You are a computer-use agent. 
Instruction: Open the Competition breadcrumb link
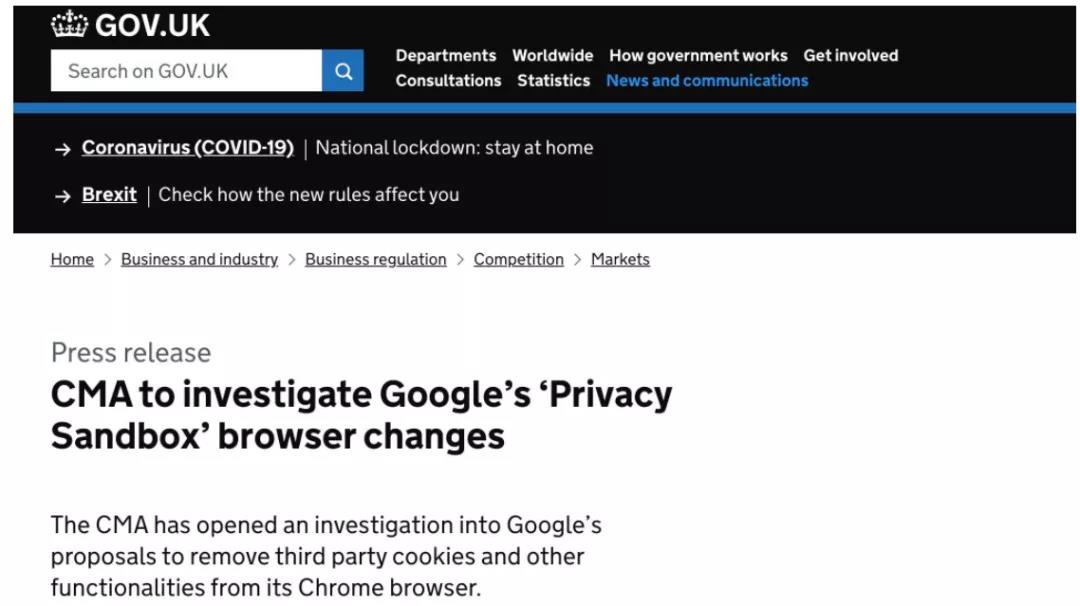coord(519,260)
